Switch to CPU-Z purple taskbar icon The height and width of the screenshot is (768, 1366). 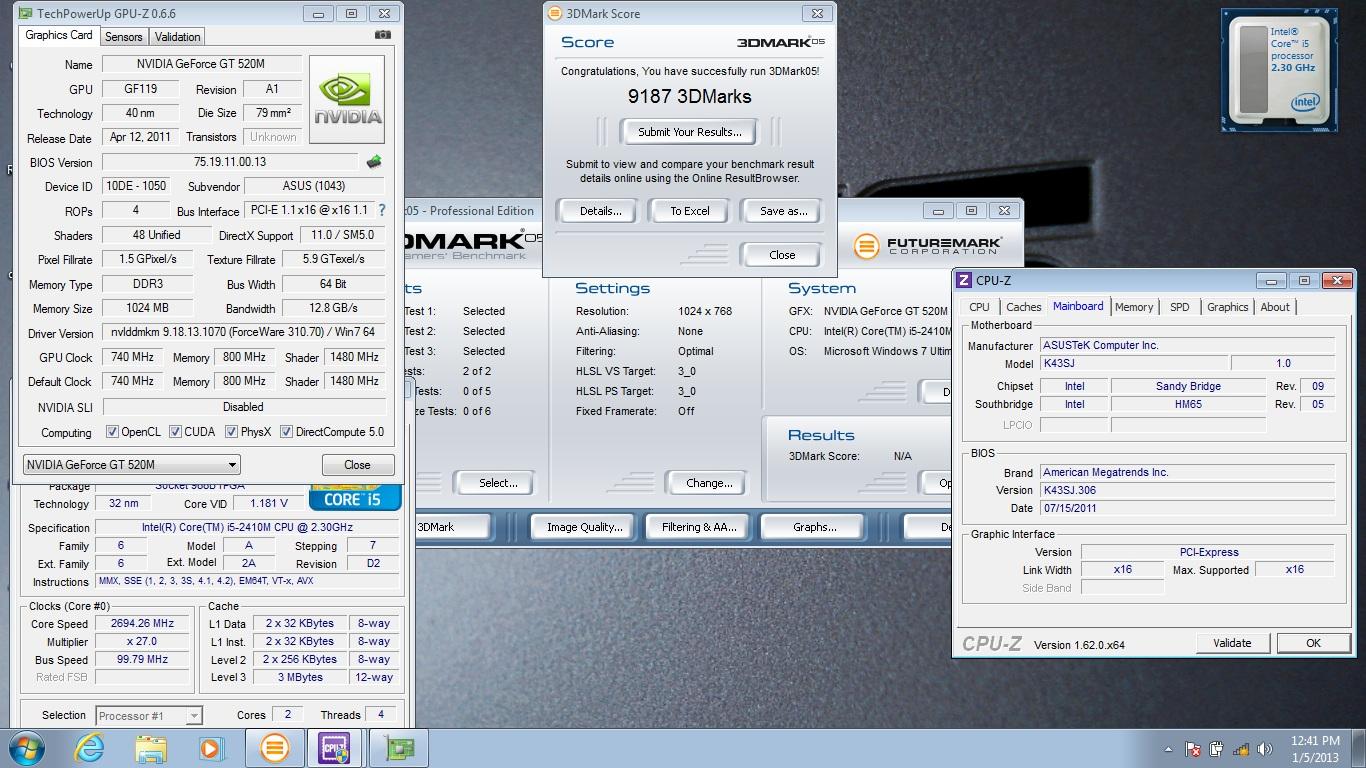(334, 748)
